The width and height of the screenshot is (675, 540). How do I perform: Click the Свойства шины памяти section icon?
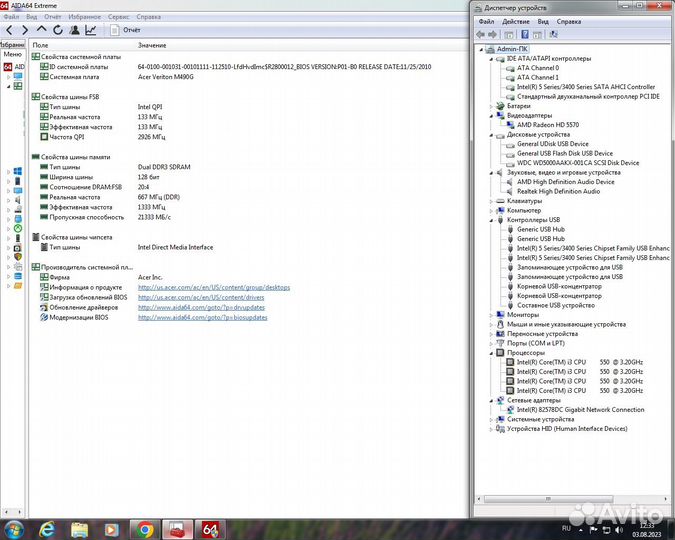tap(36, 157)
